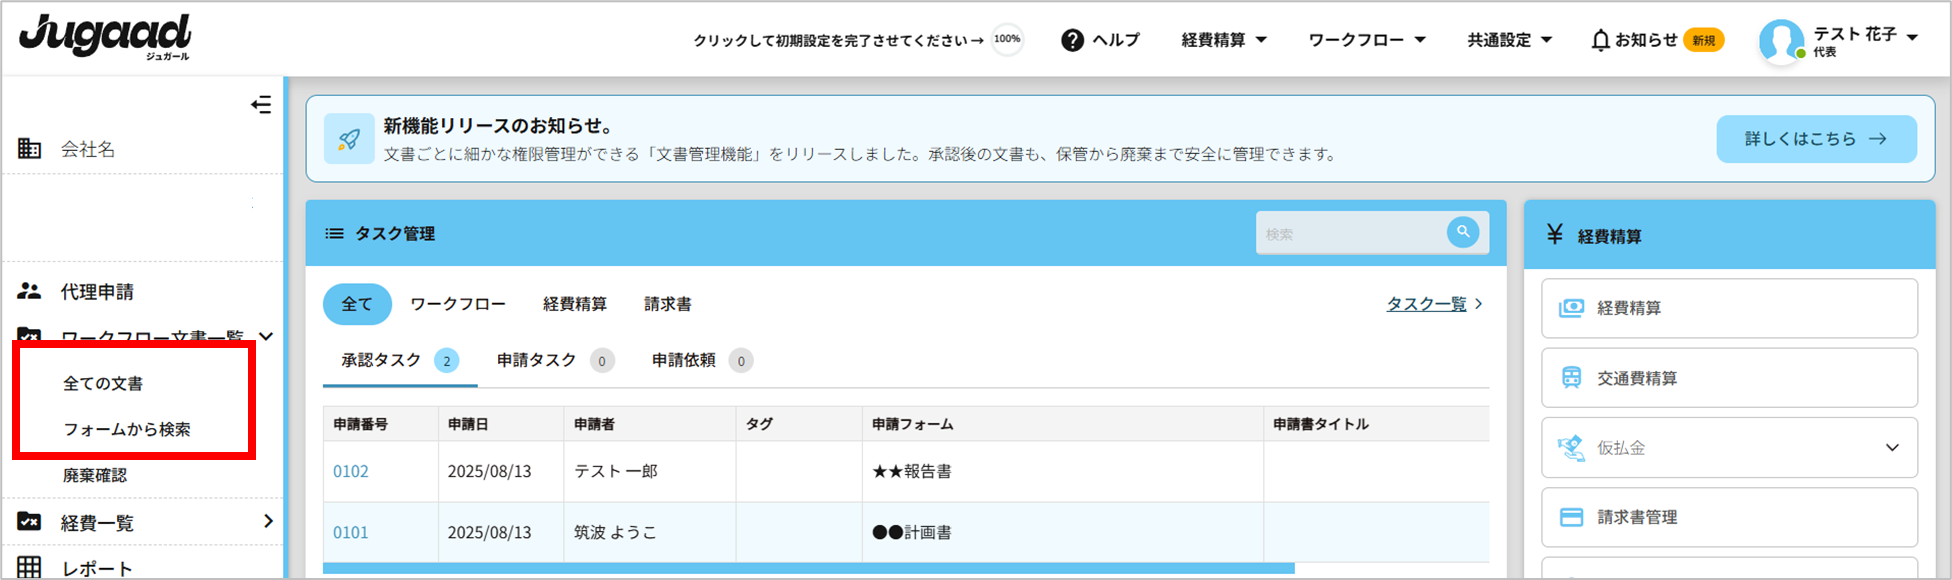
Task: Select the 請求書 filter tab
Action: [667, 304]
